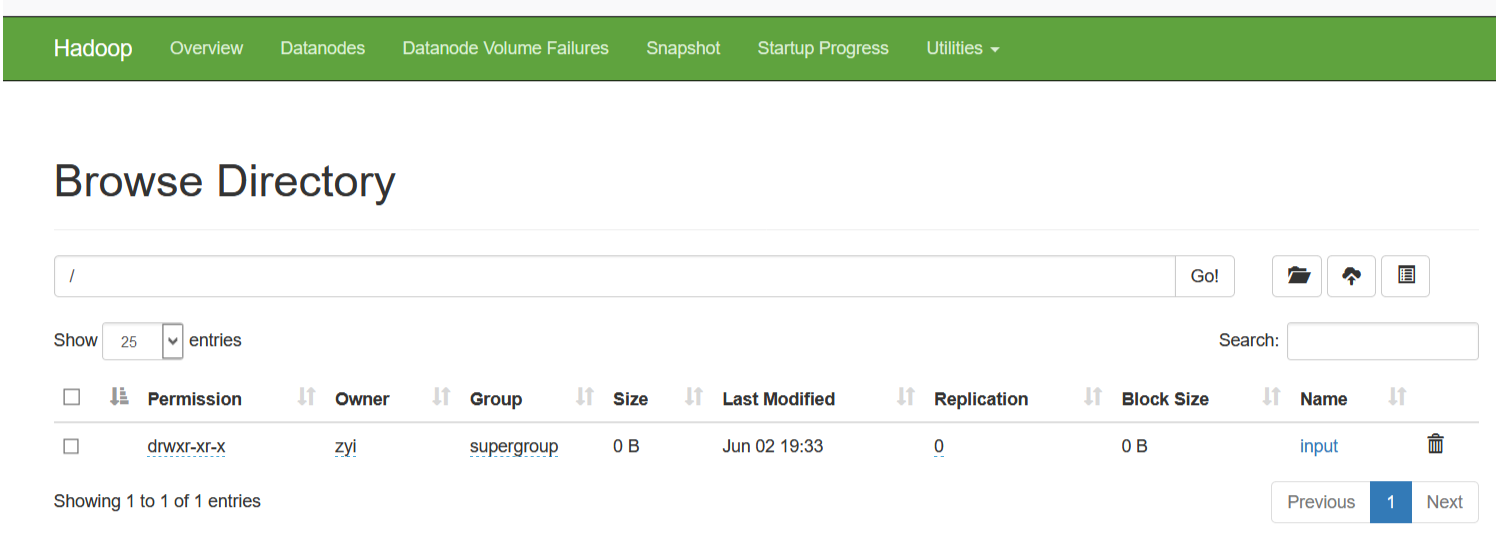Open the input directory link

(1318, 446)
